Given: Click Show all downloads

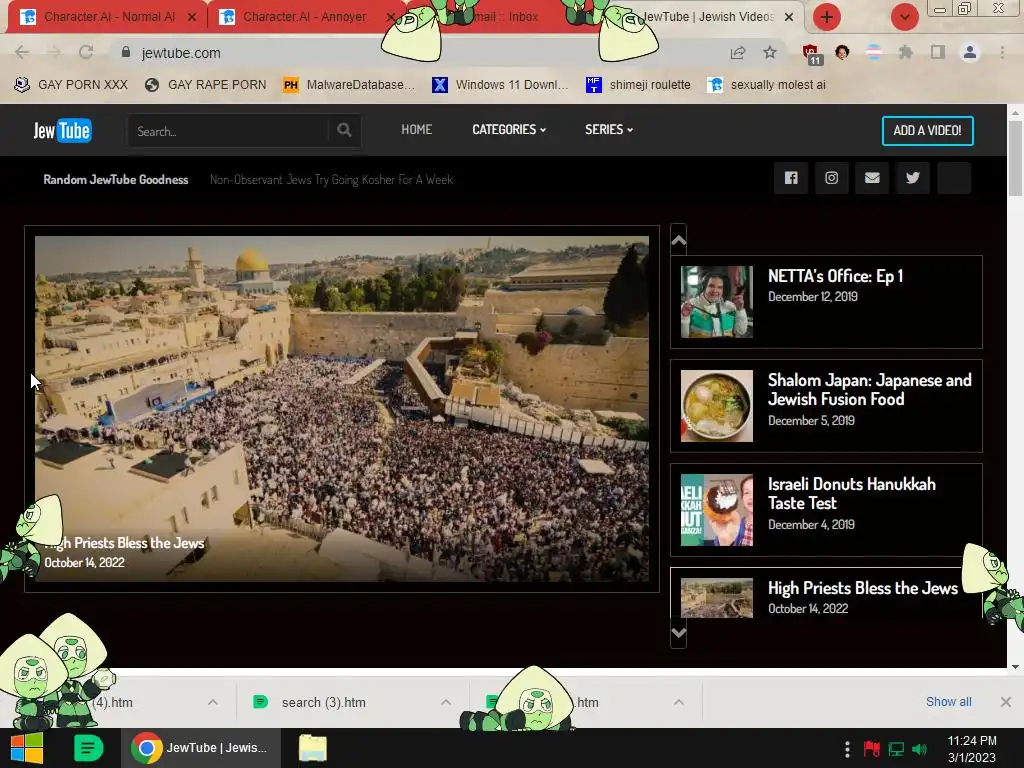Looking at the screenshot, I should click(948, 701).
